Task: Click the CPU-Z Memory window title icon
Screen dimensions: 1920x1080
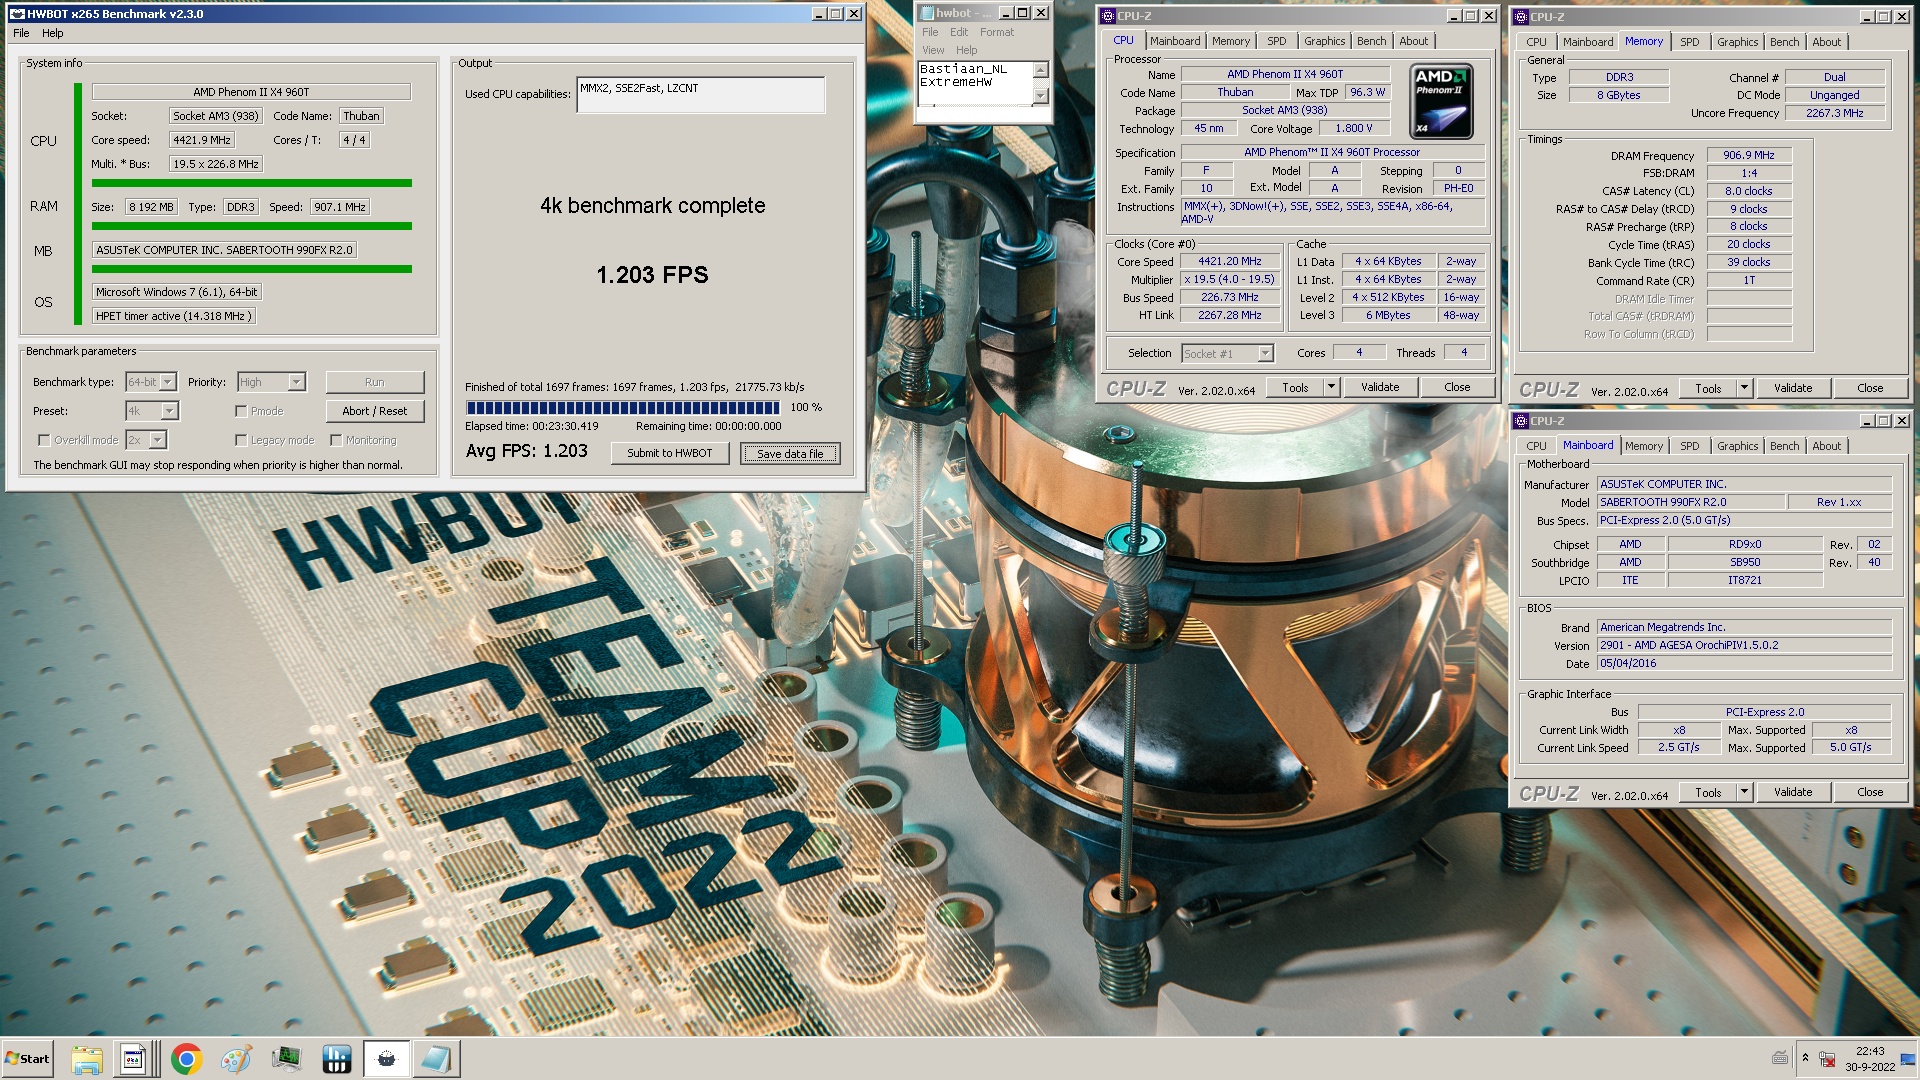Action: click(x=1521, y=17)
